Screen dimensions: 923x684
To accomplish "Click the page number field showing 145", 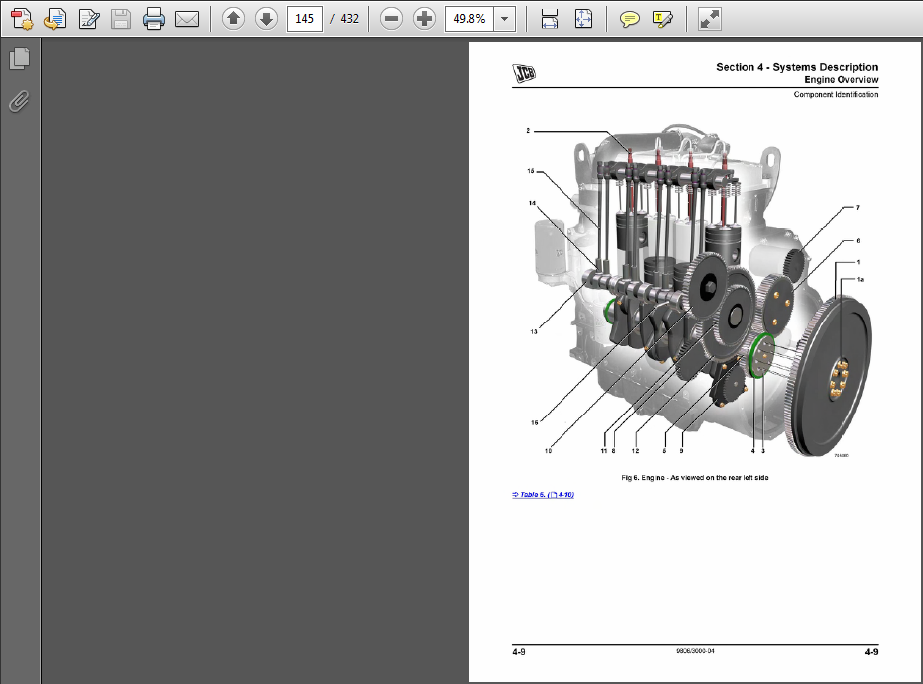I will click(x=304, y=18).
